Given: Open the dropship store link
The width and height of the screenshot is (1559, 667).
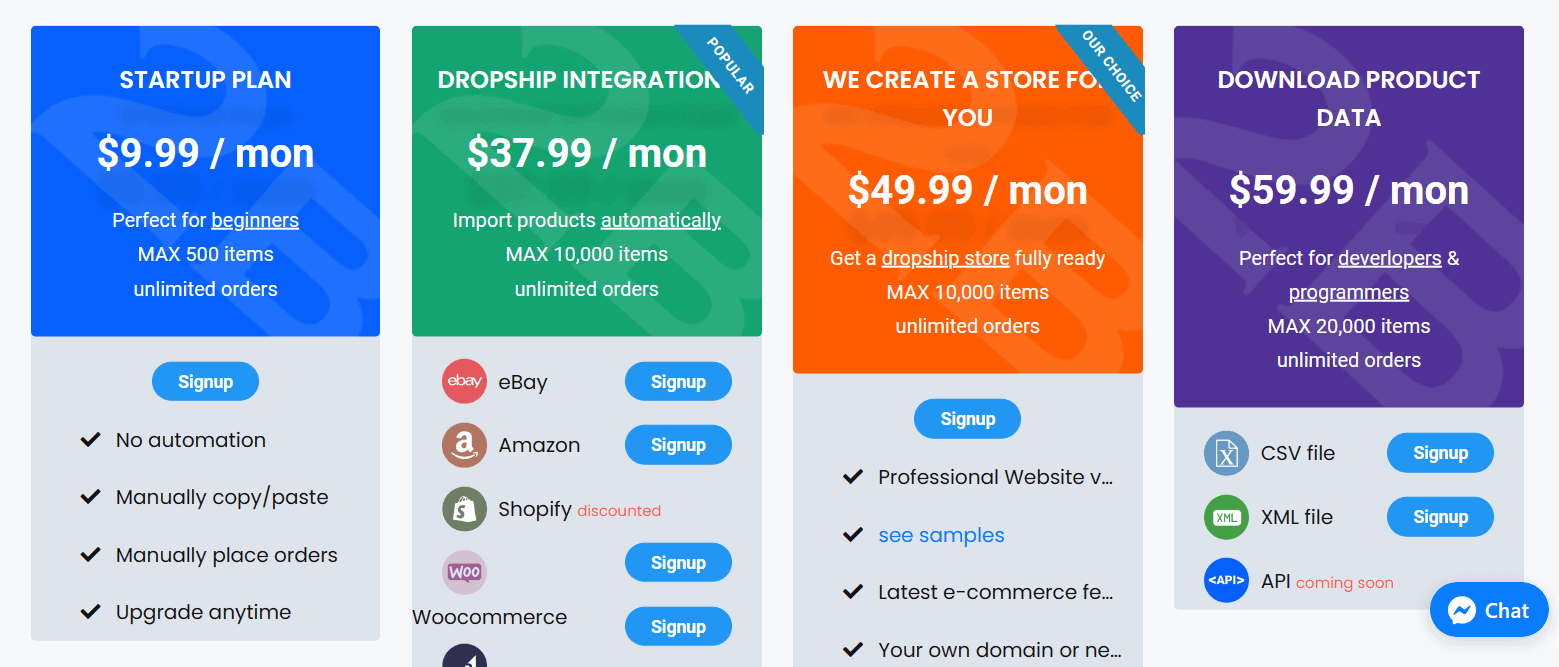Looking at the screenshot, I should [945, 257].
